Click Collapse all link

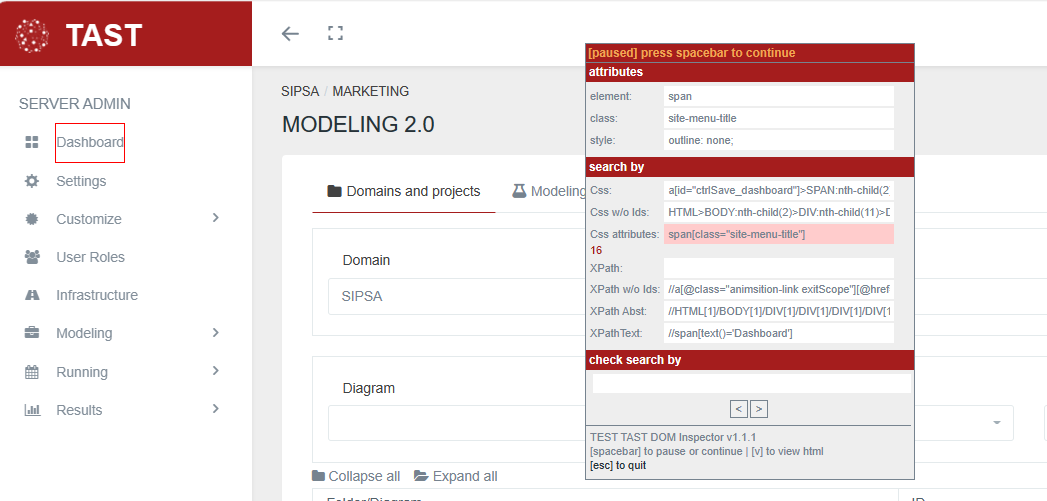click(x=356, y=476)
